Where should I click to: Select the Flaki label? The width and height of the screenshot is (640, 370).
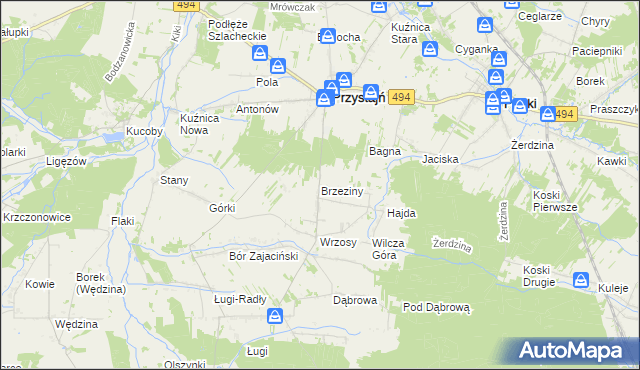click(x=122, y=221)
